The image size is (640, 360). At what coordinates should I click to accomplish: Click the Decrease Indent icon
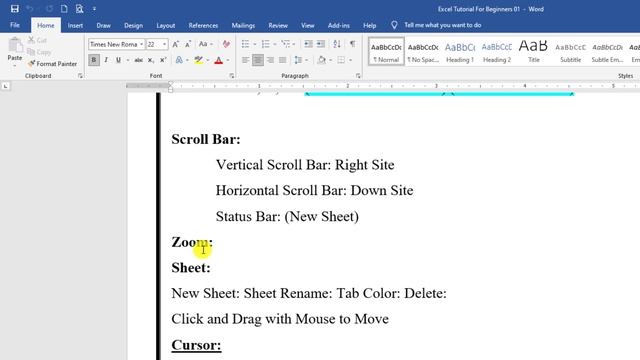point(308,44)
